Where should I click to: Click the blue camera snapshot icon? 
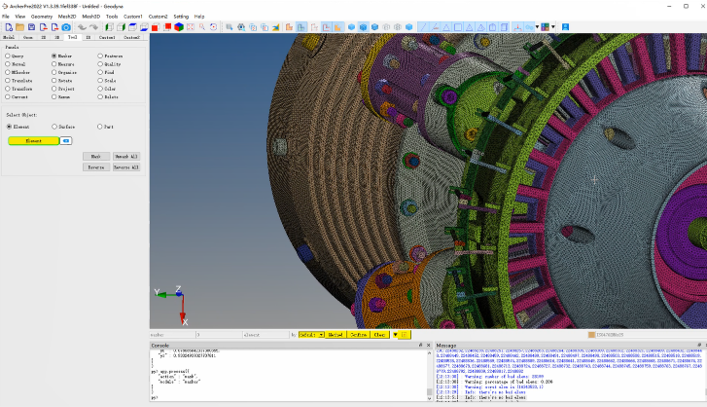point(66,27)
